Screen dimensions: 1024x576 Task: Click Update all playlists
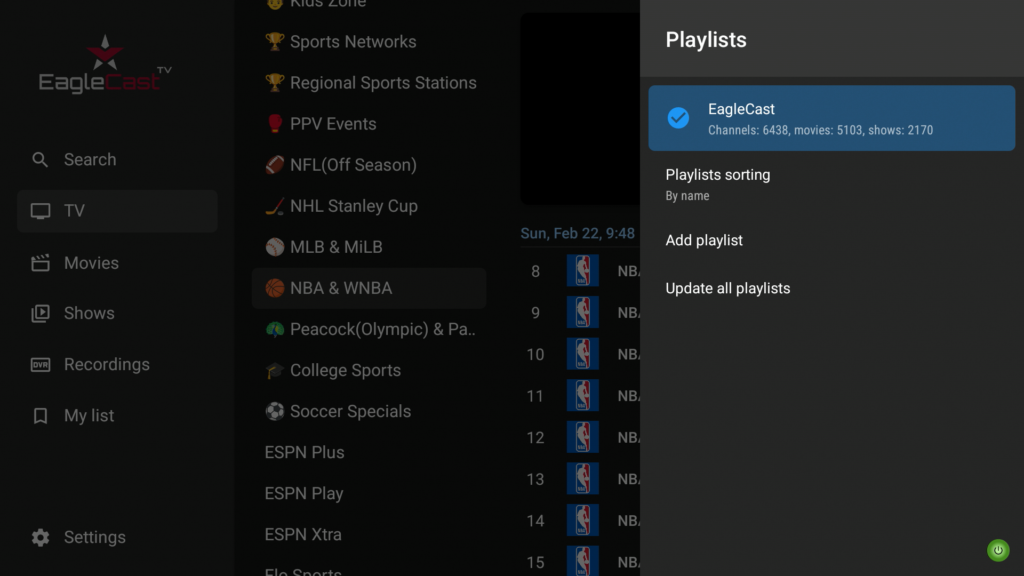pyautogui.click(x=728, y=288)
